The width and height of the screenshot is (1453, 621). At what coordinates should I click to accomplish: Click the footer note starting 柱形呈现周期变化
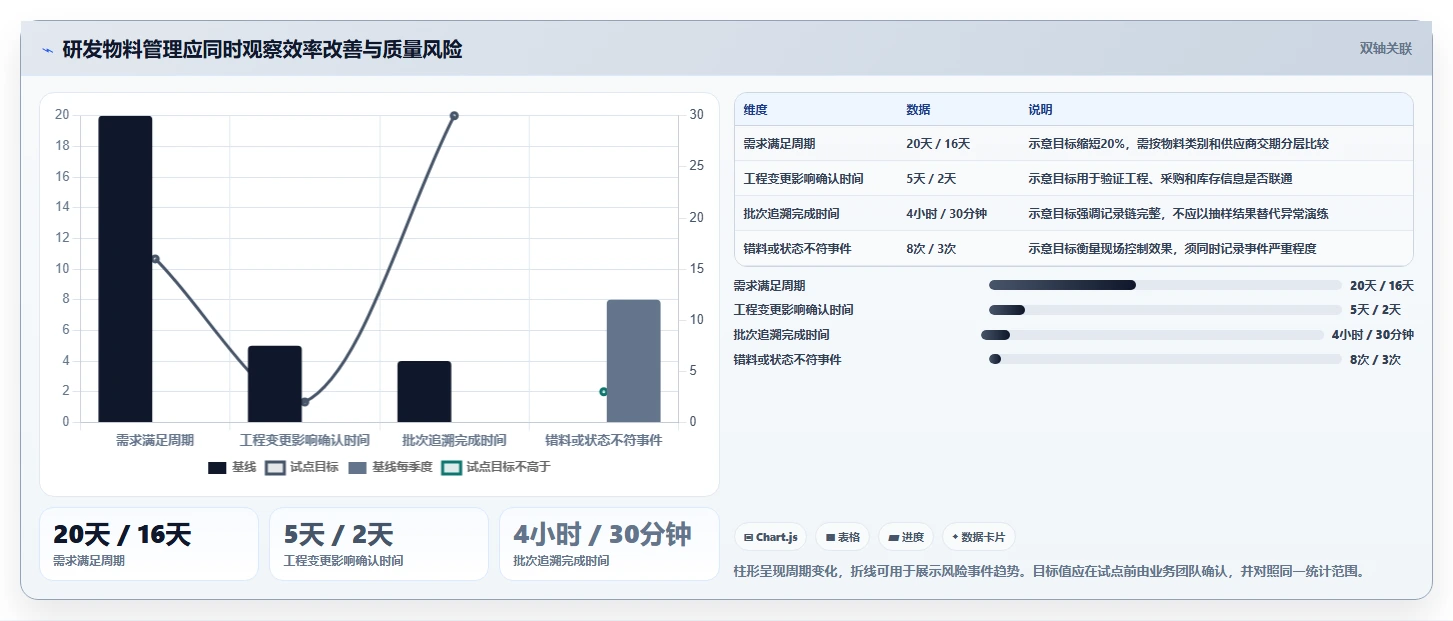(1049, 571)
